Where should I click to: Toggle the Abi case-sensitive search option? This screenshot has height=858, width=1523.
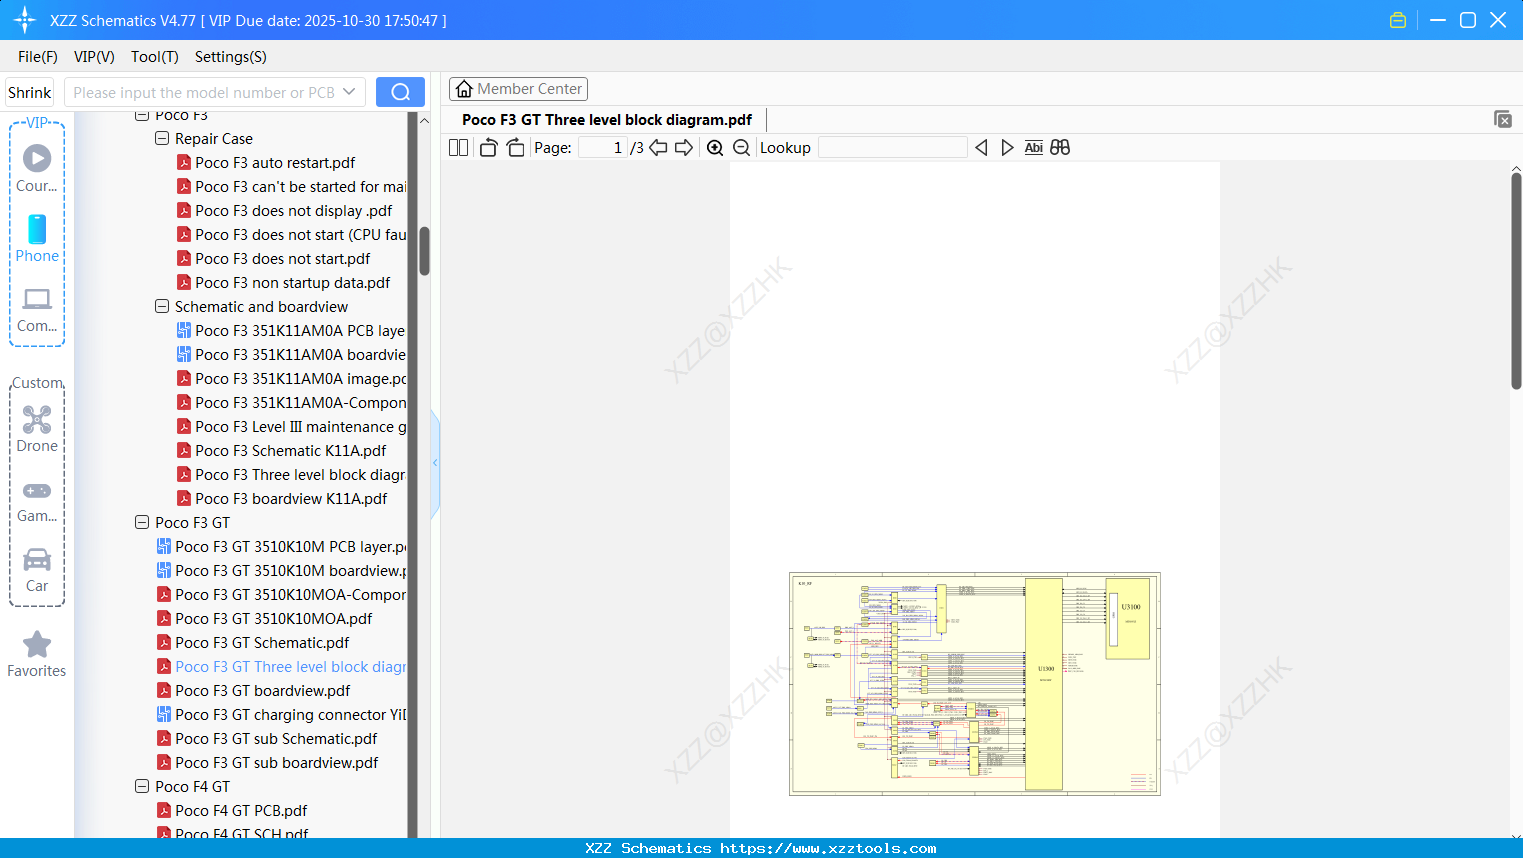pos(1033,147)
